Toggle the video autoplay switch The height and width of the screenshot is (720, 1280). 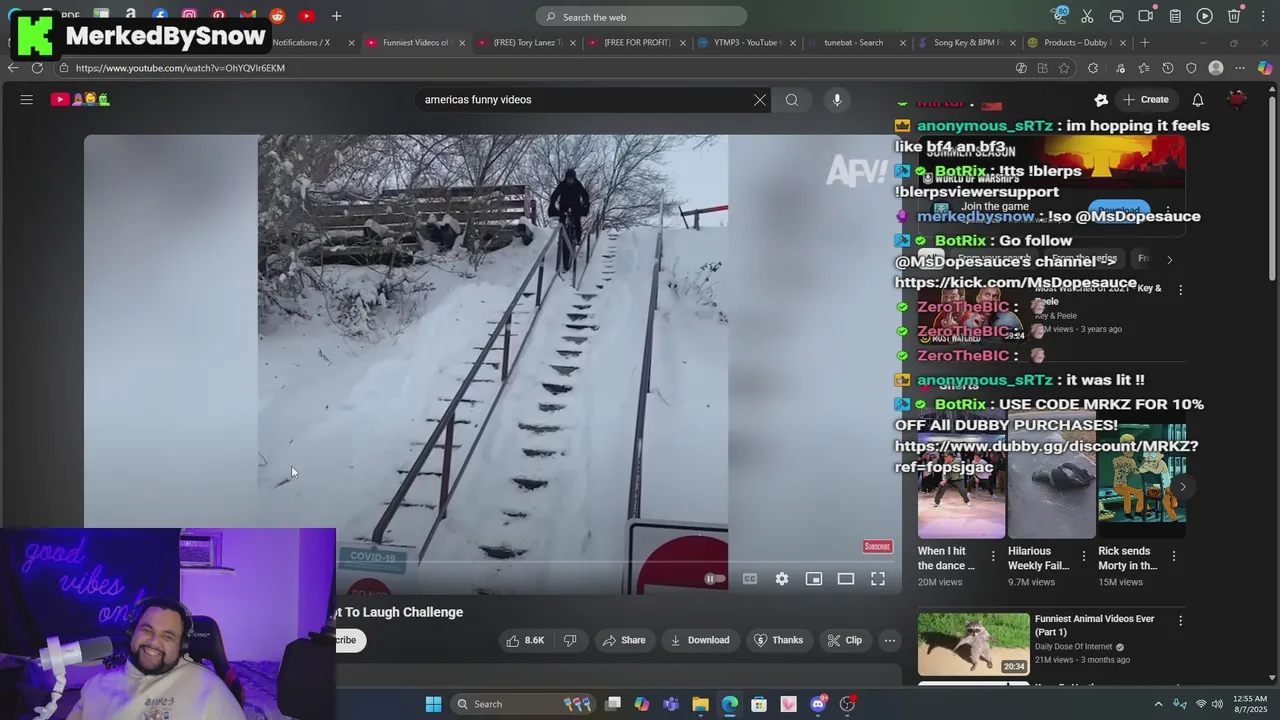coord(714,579)
